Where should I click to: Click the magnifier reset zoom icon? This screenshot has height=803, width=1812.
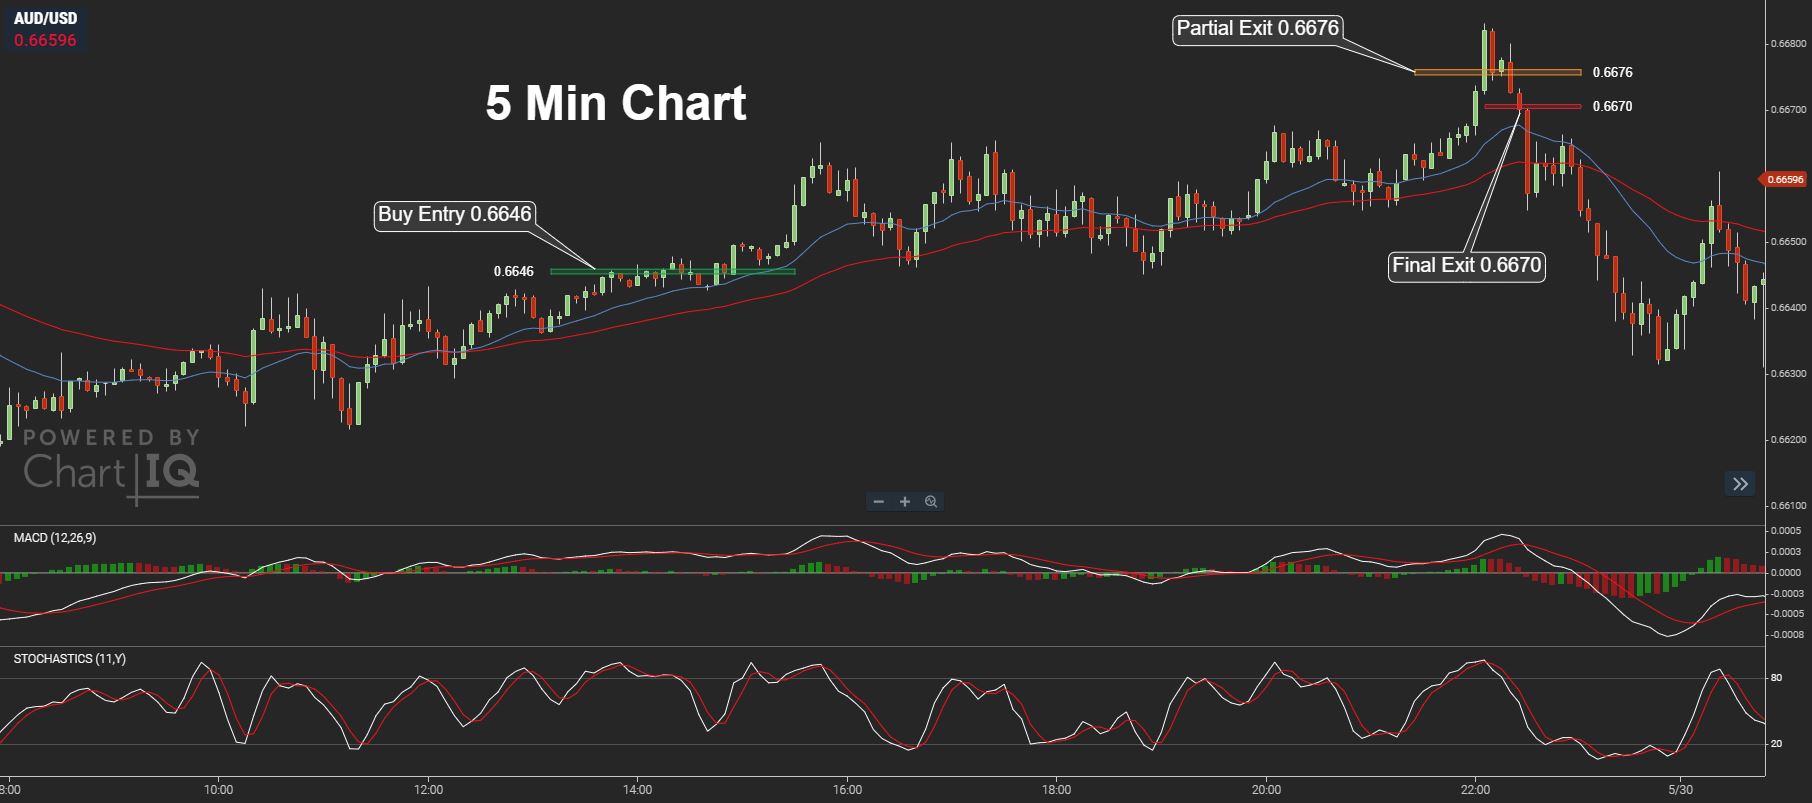click(931, 501)
